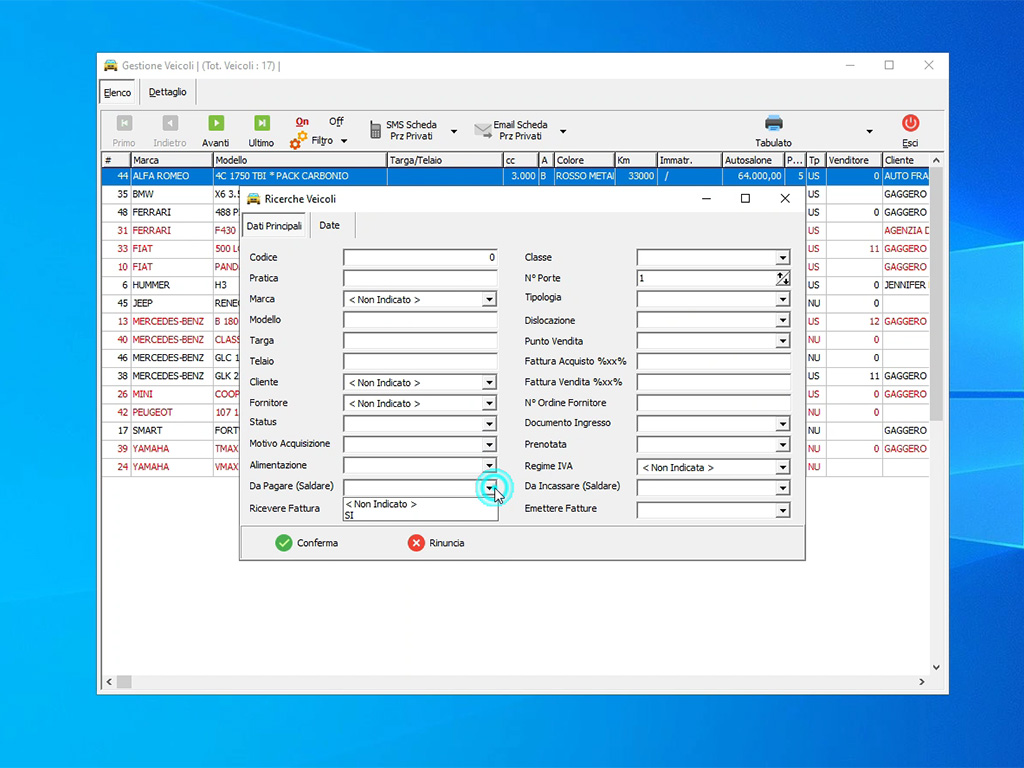Open the Prenotata dropdown
Screen dimensions: 1024x768
pos(782,445)
